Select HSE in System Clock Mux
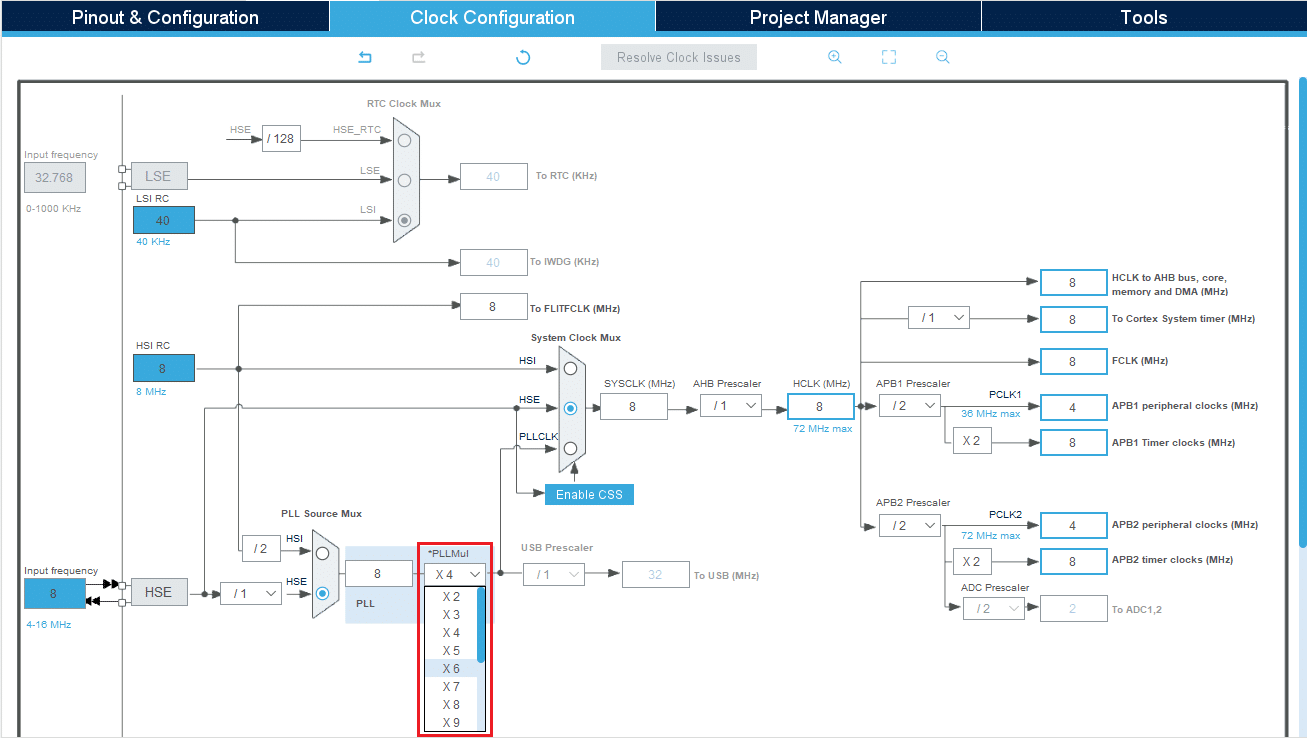1307x738 pixels. 570,408
